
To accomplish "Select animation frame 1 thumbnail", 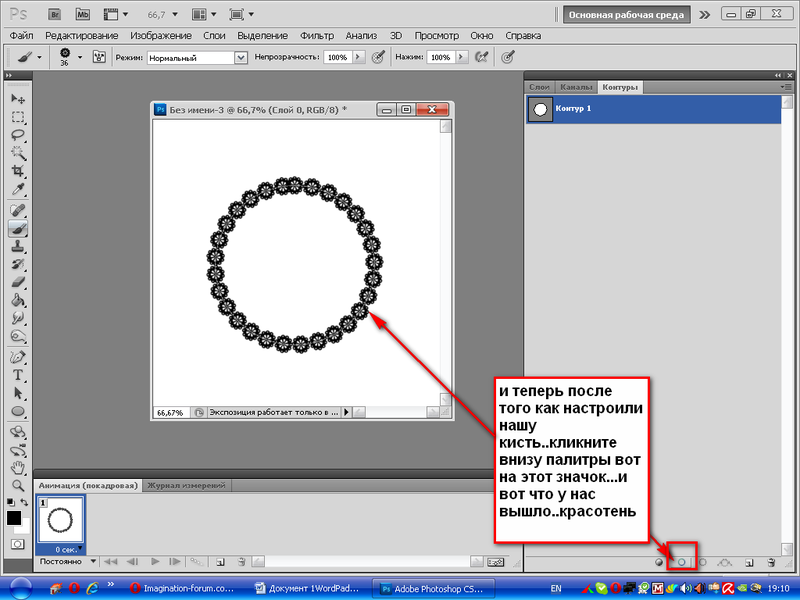I will coord(60,520).
